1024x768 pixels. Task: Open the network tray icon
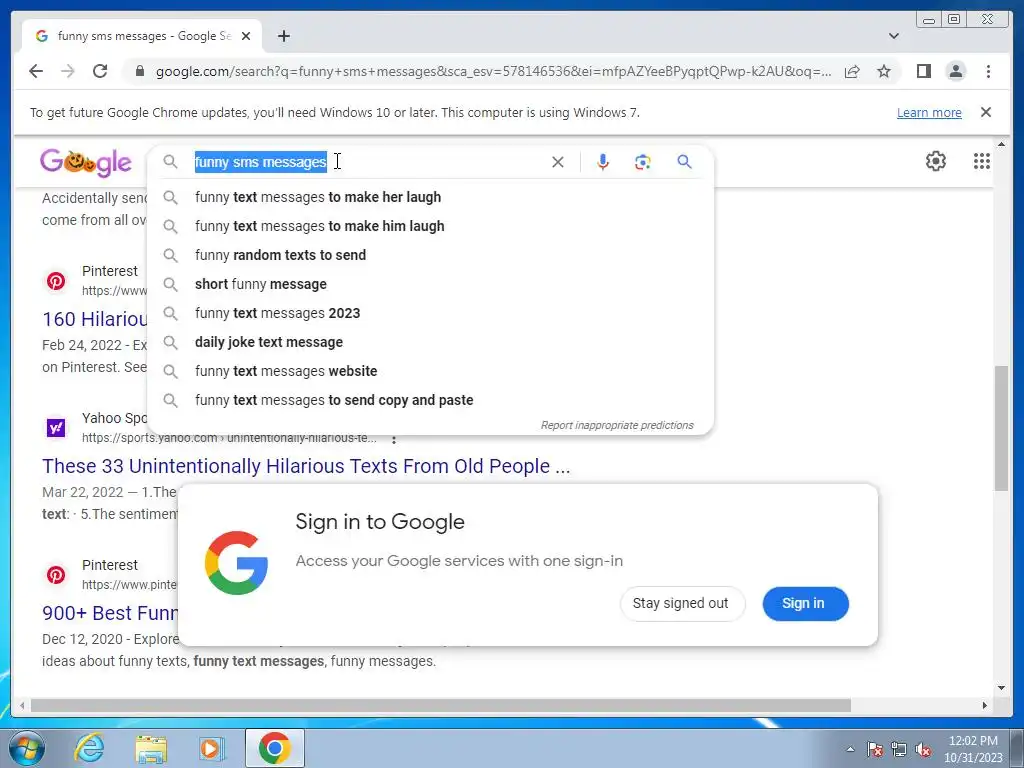click(x=899, y=749)
